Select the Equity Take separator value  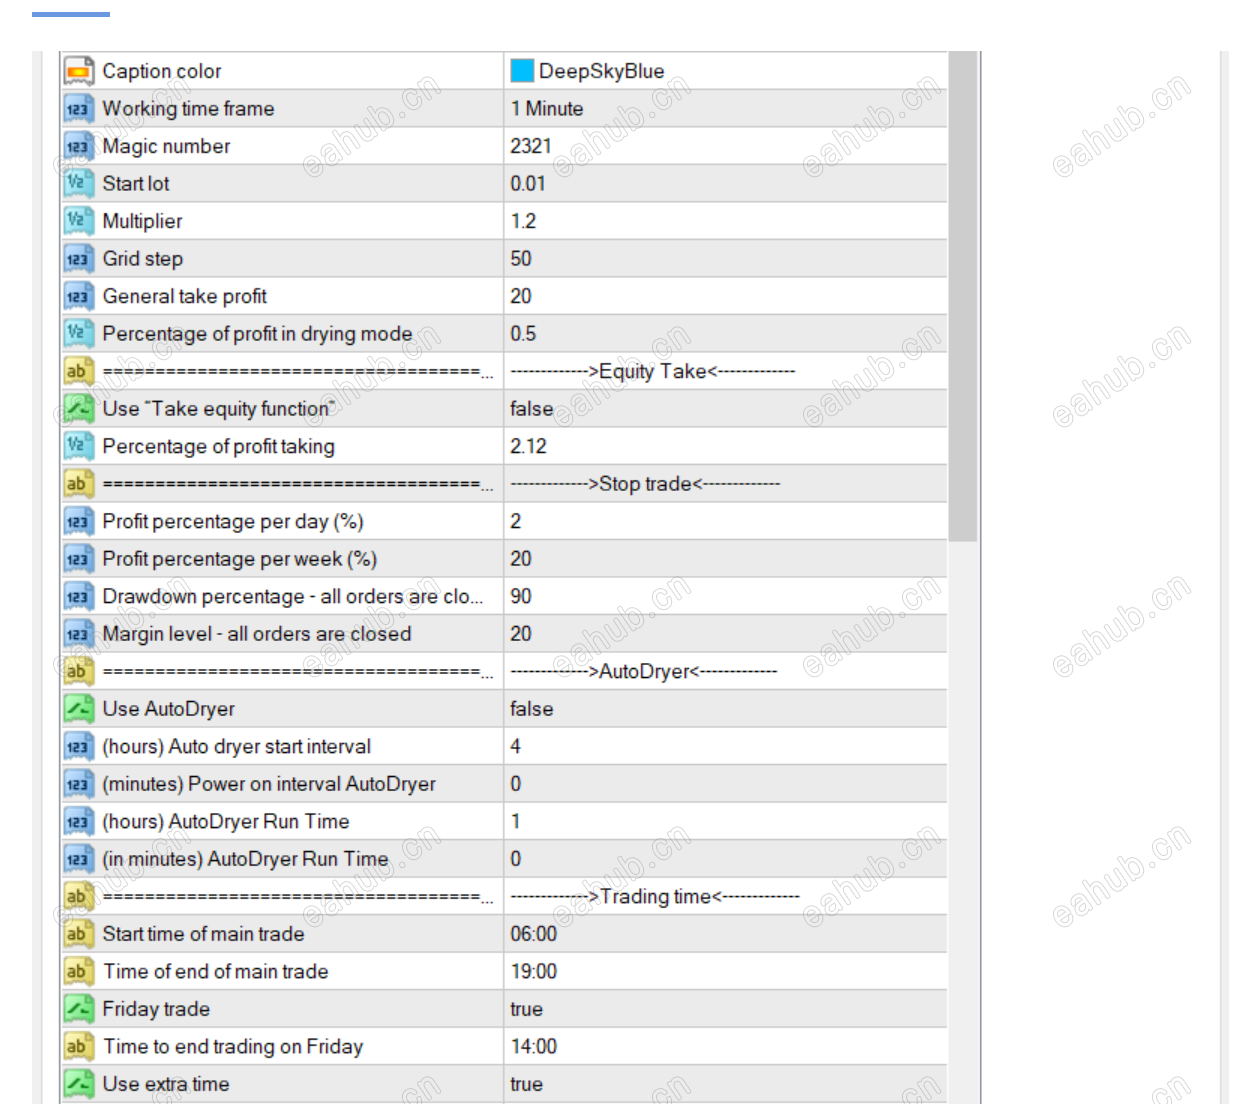(x=653, y=371)
